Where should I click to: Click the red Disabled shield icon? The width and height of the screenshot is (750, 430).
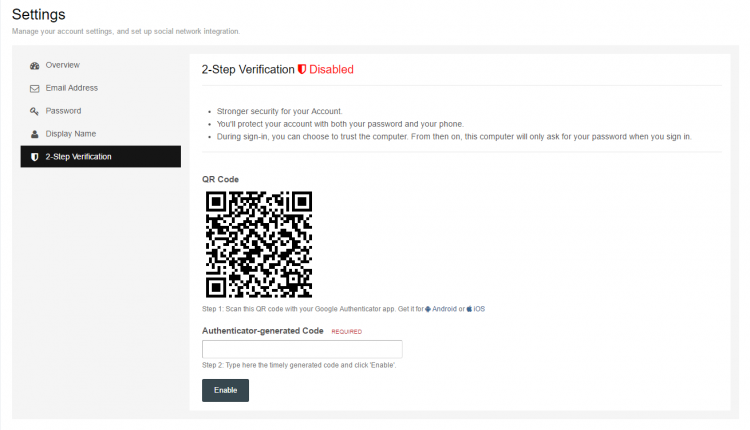pyautogui.click(x=302, y=69)
